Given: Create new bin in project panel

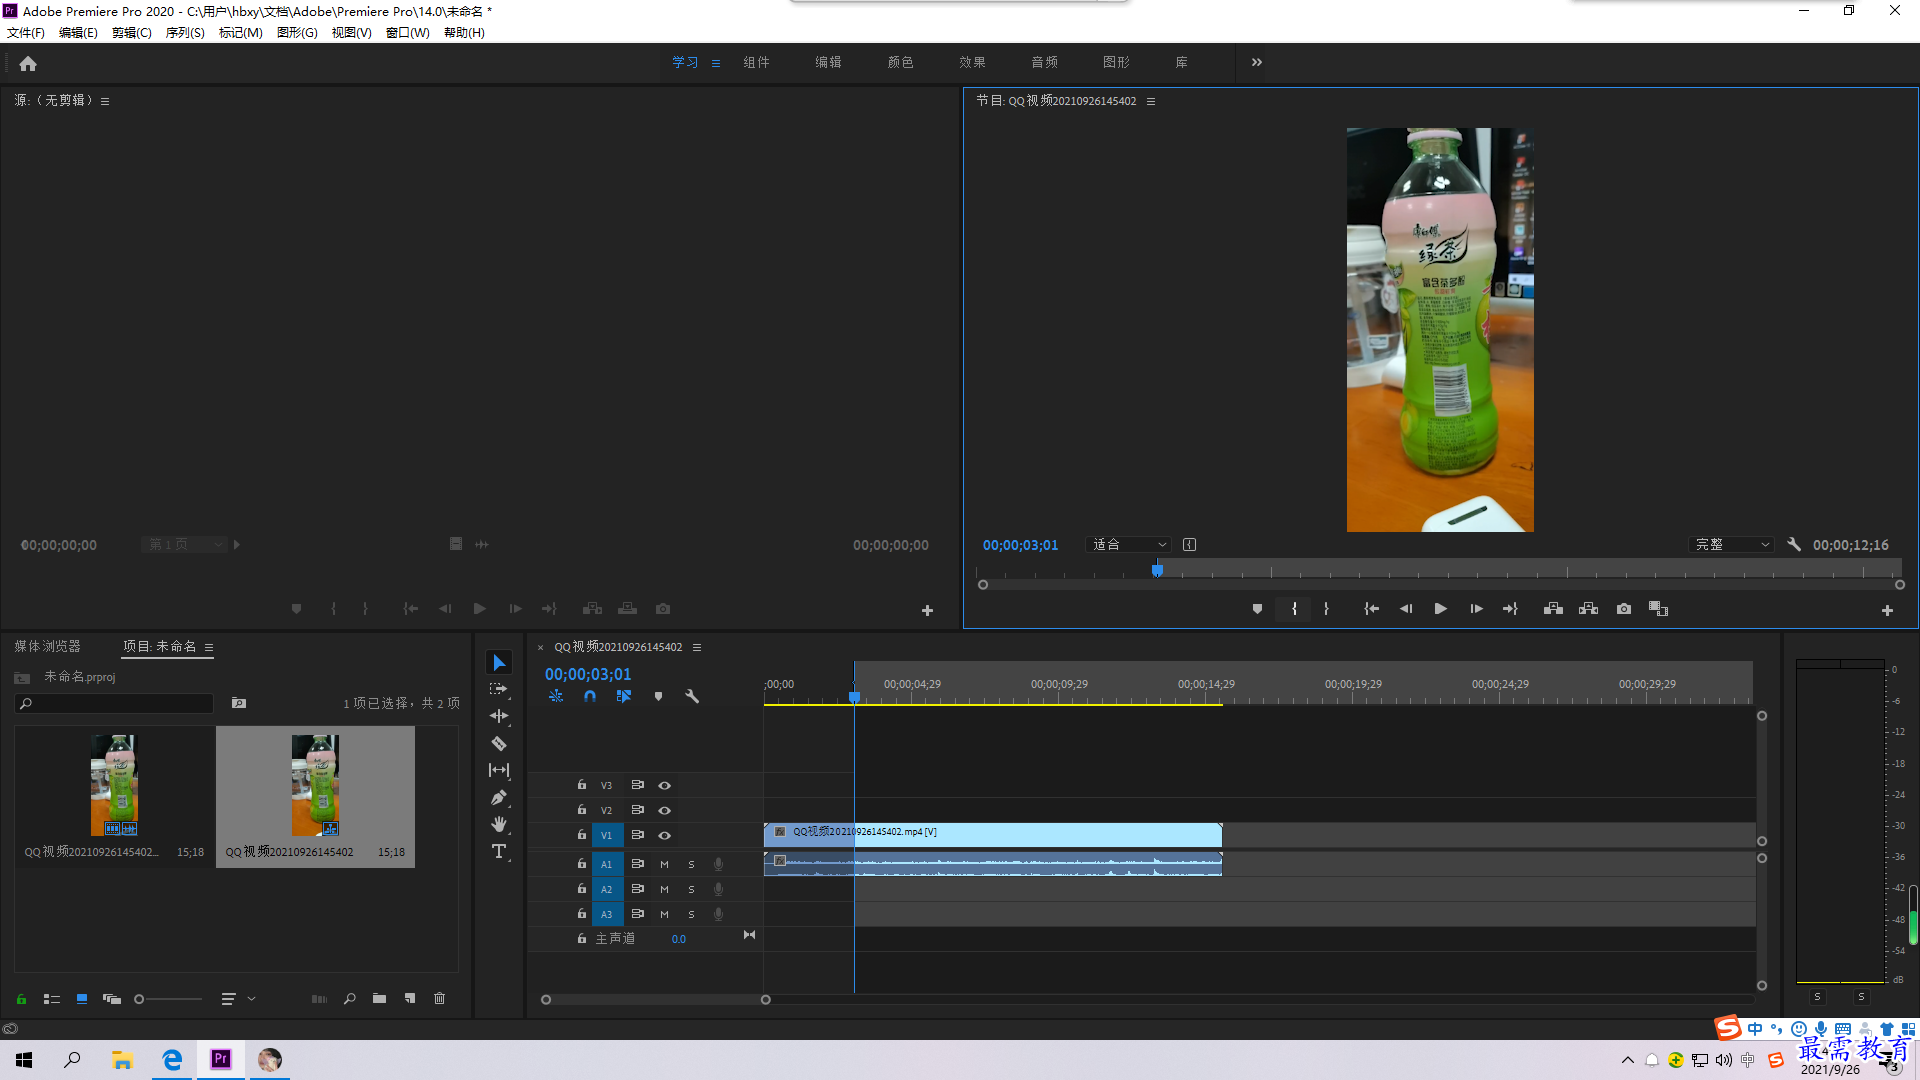Looking at the screenshot, I should pyautogui.click(x=379, y=998).
